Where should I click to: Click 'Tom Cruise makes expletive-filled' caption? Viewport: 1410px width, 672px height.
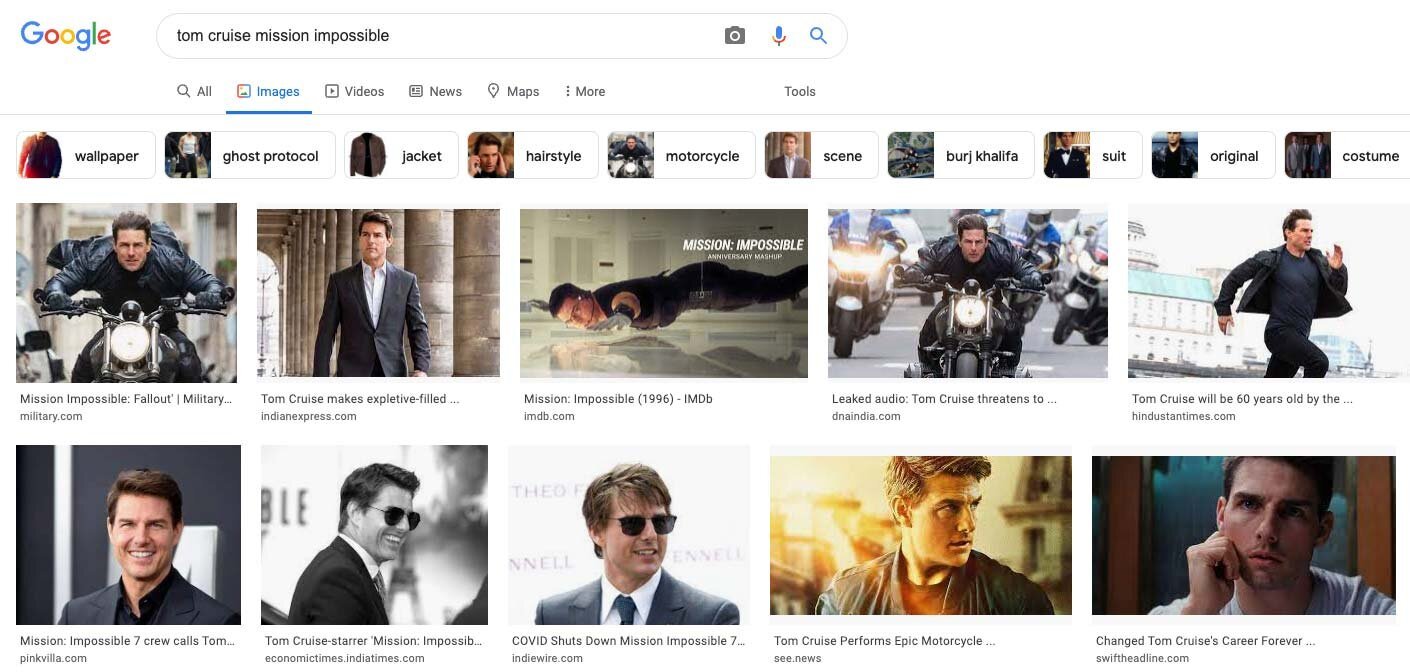click(360, 399)
